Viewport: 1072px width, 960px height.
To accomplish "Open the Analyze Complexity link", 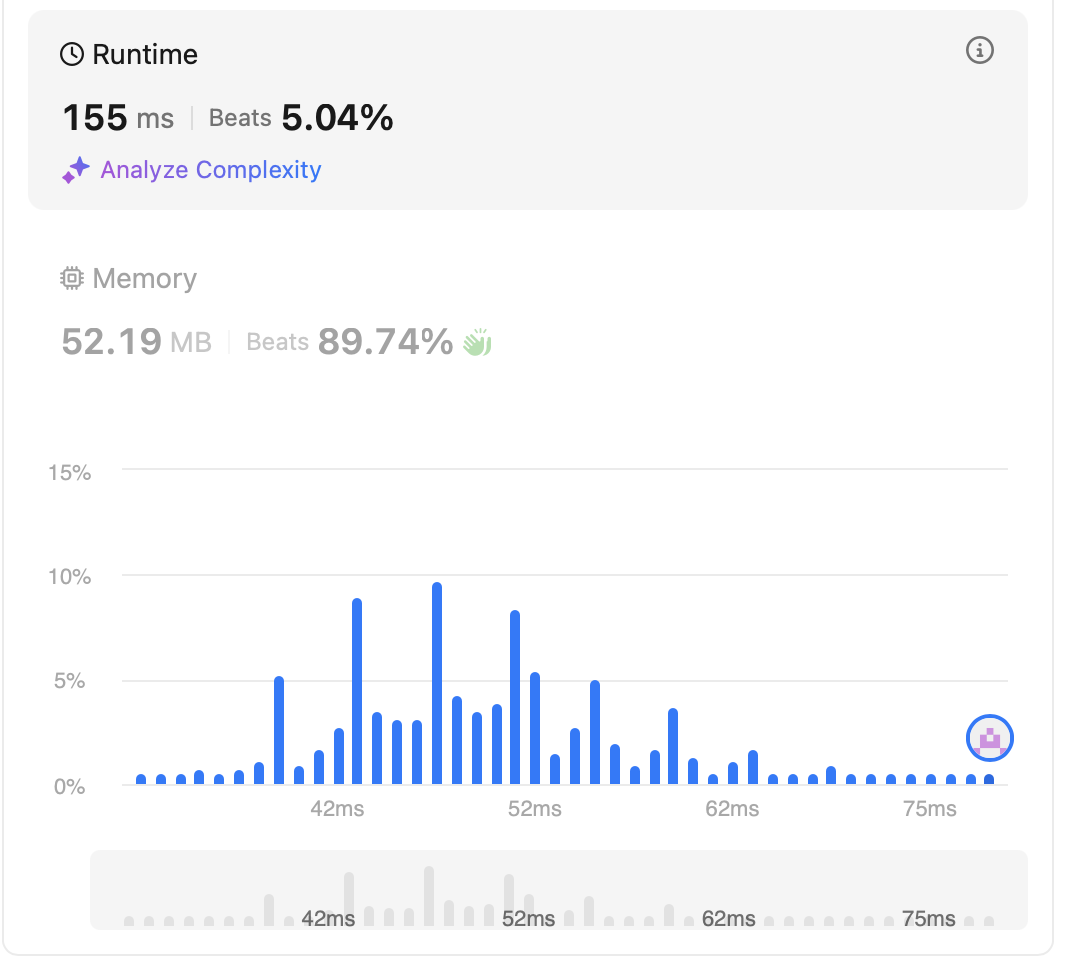I will click(211, 170).
